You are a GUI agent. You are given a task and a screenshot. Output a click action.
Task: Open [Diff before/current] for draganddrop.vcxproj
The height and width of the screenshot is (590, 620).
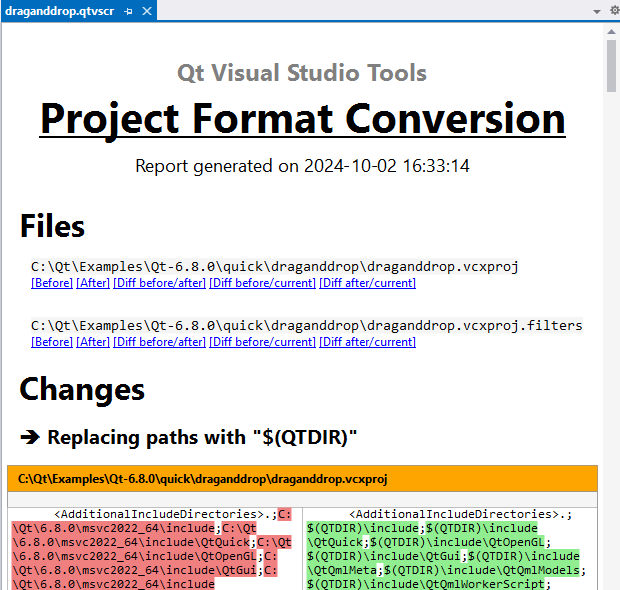pyautogui.click(x=263, y=283)
